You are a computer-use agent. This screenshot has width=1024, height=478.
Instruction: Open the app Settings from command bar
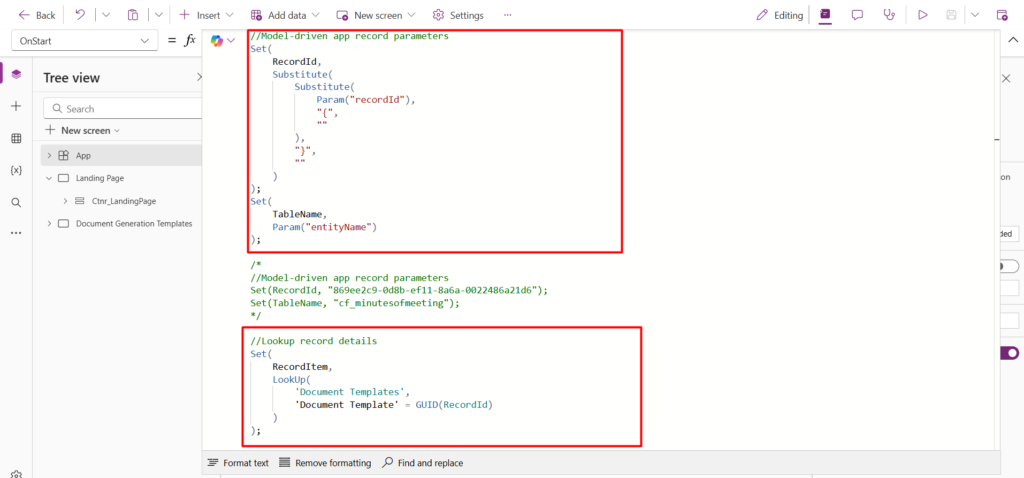tap(458, 15)
